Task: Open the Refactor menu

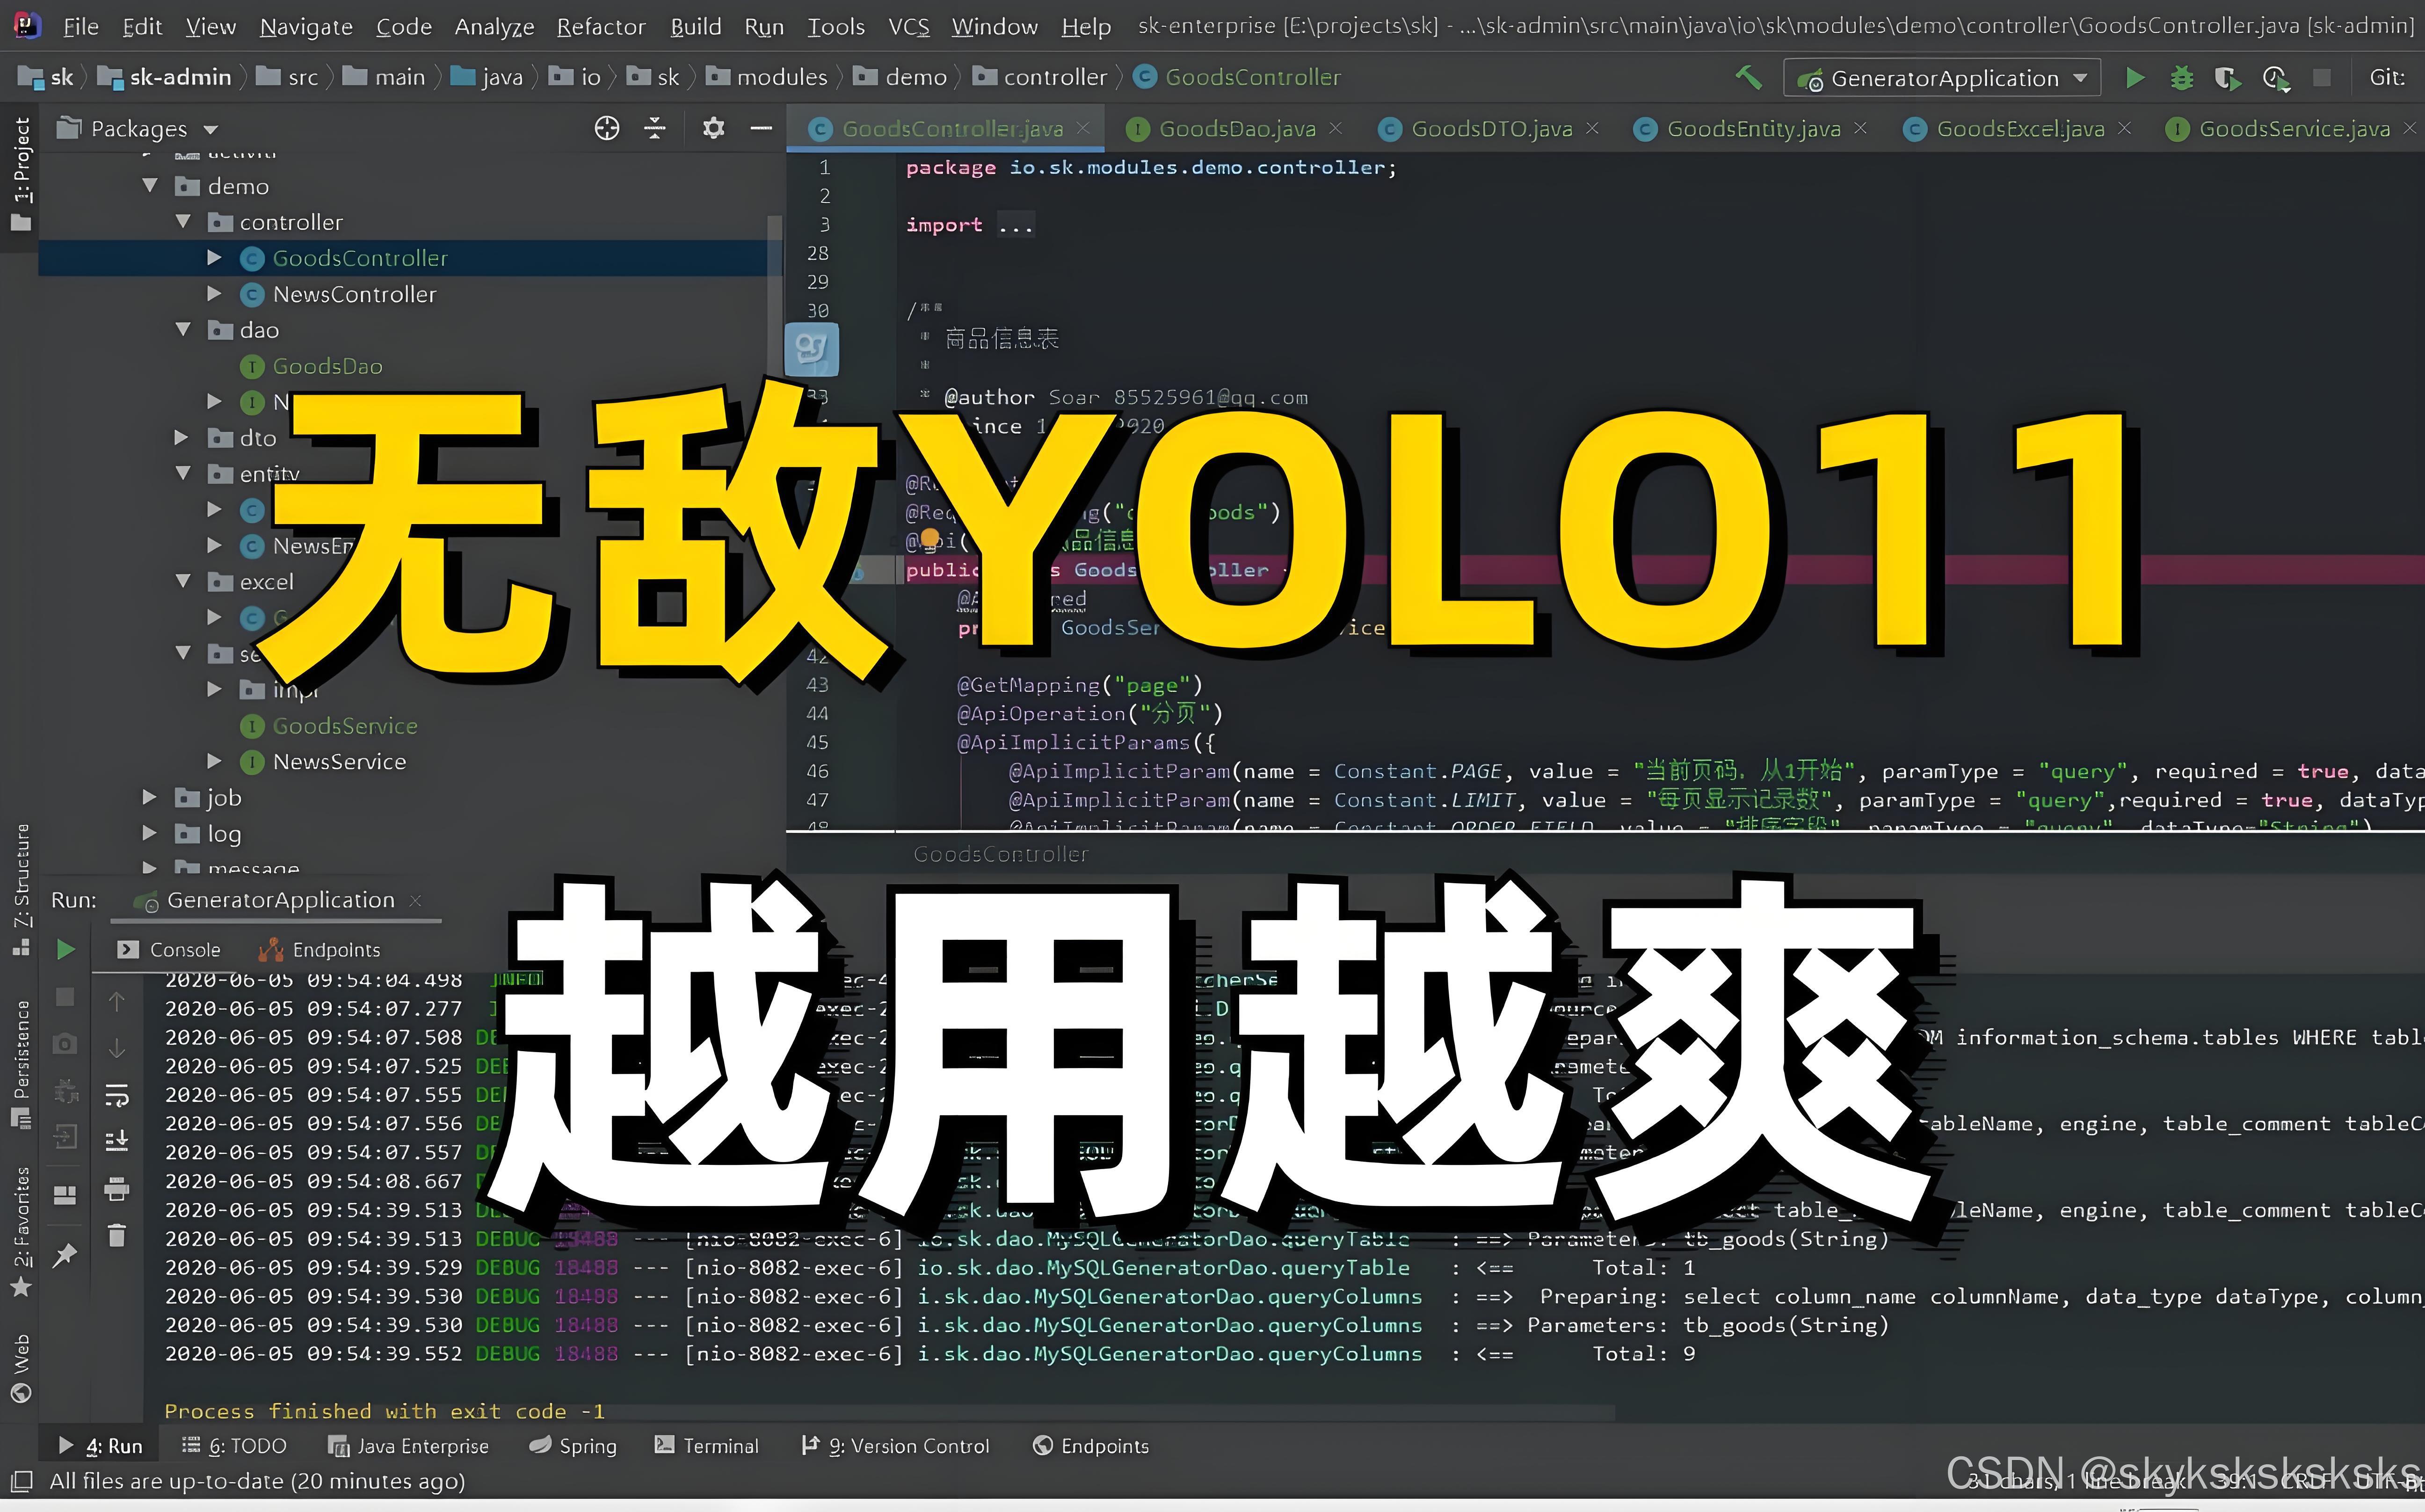Action: 600,26
